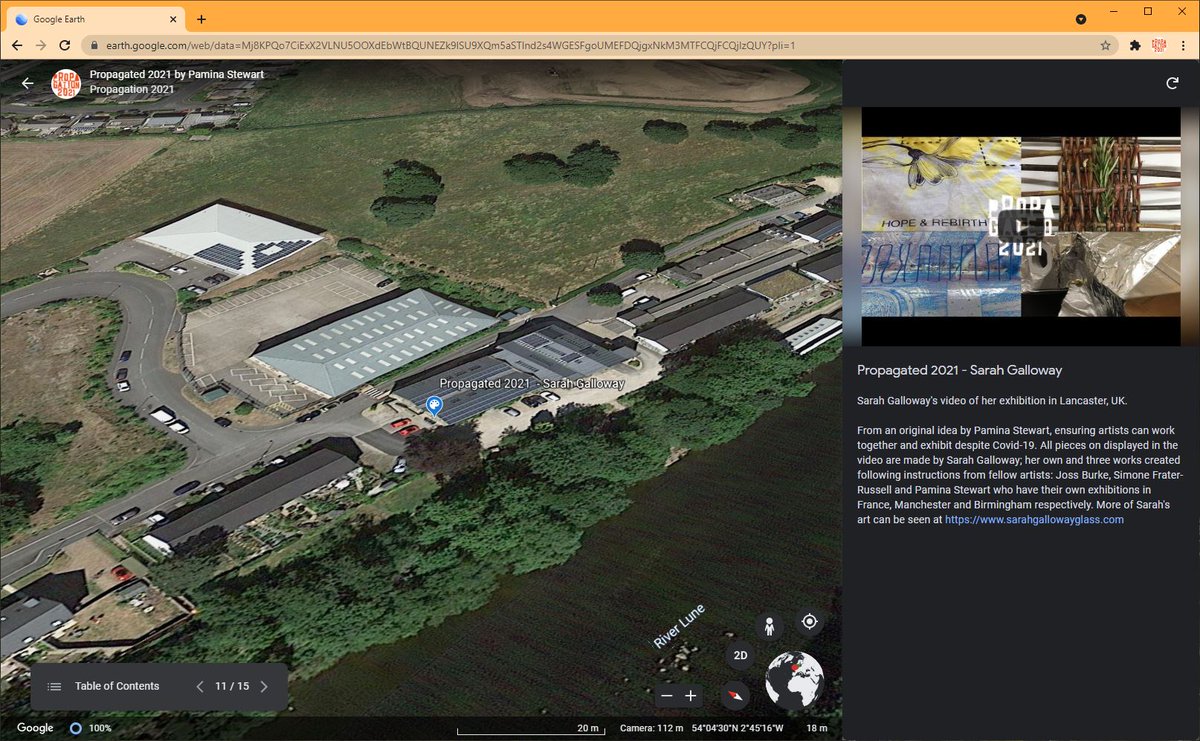Click the site lock icon in address bar

click(x=94, y=45)
